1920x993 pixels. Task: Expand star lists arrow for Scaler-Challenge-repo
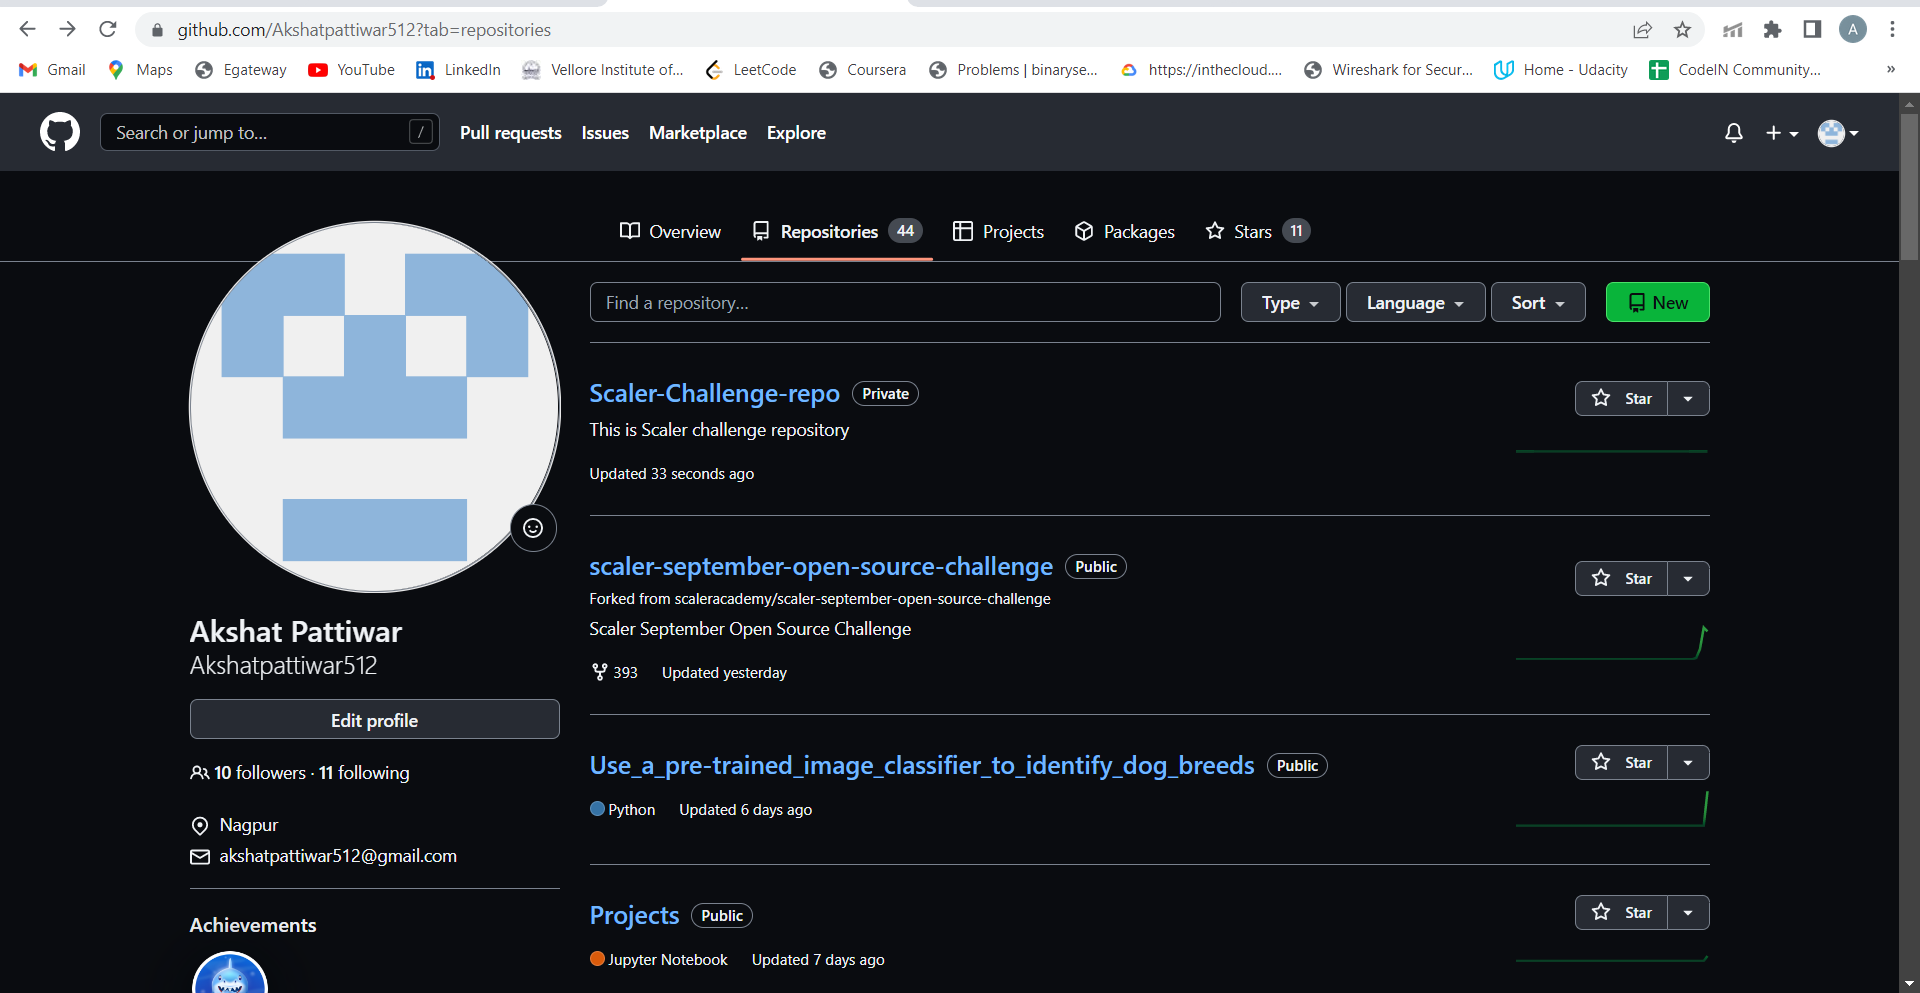1688,398
